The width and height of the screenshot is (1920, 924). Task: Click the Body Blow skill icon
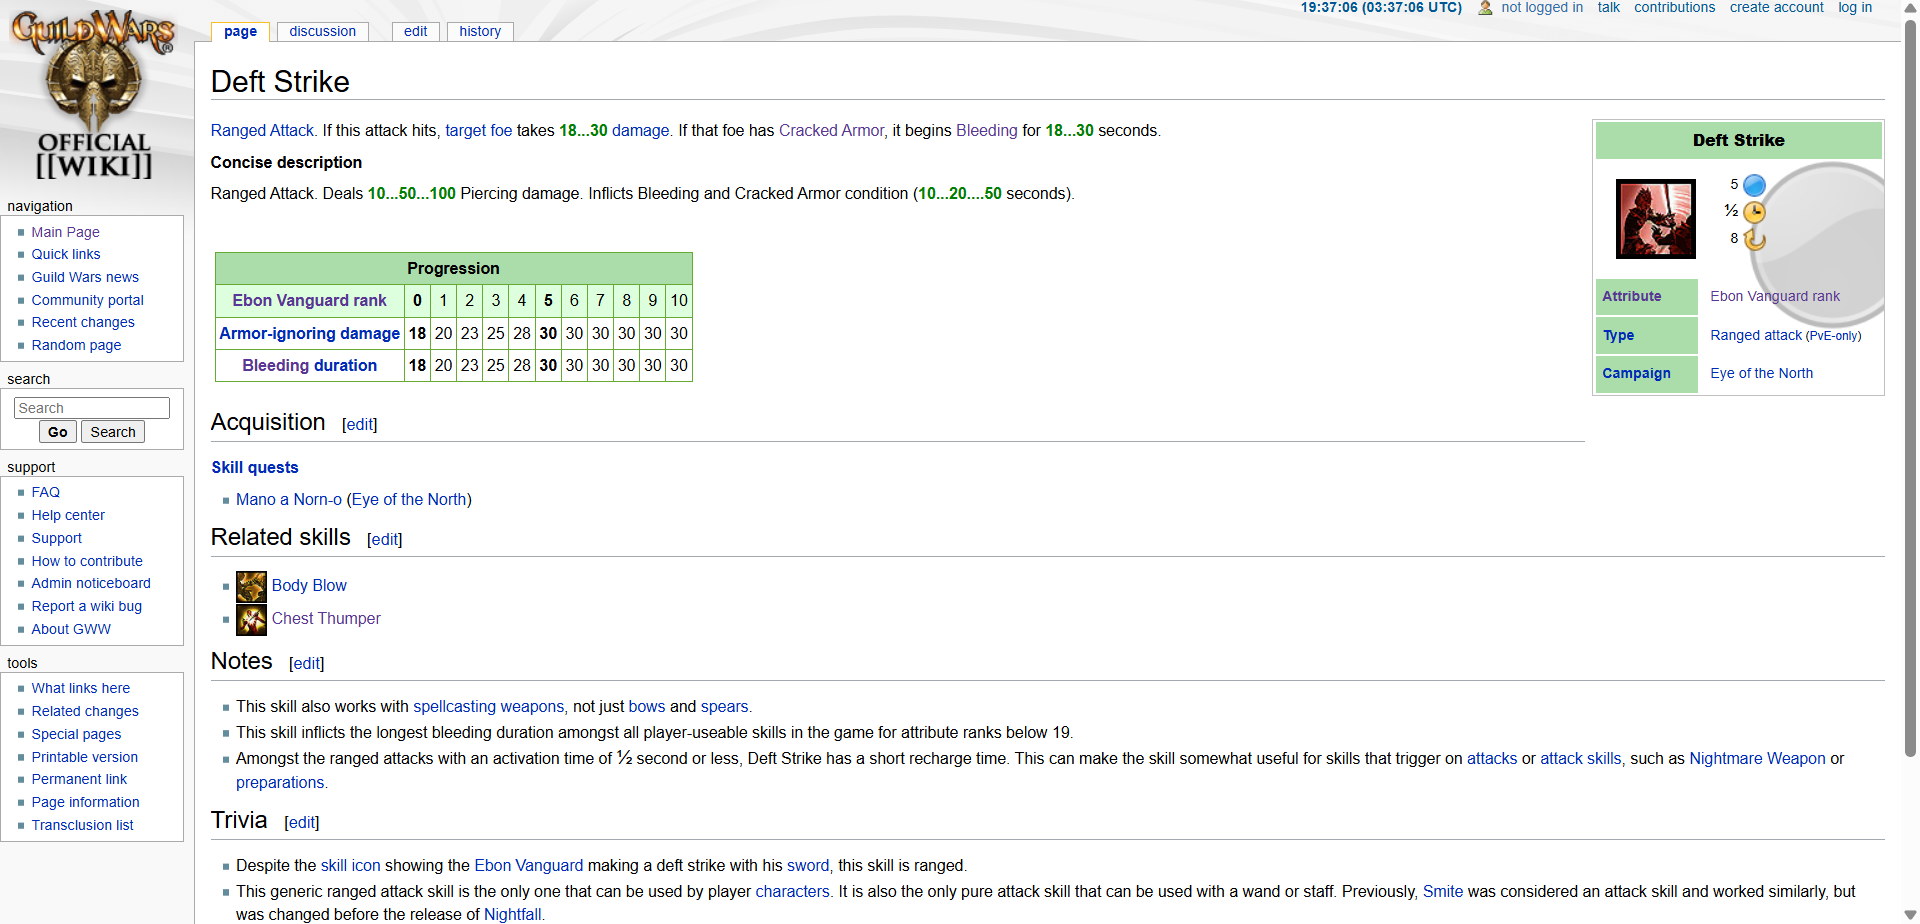tap(251, 586)
